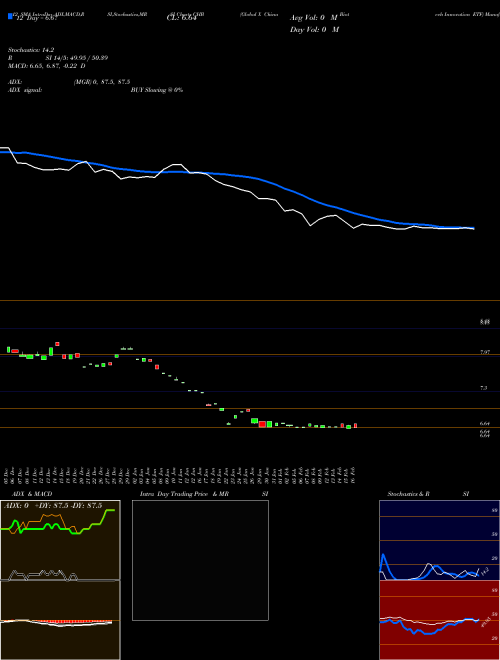This screenshot has height=660, width=500.
Task: Open the red RSI mini chart panel
Action: coord(439,620)
